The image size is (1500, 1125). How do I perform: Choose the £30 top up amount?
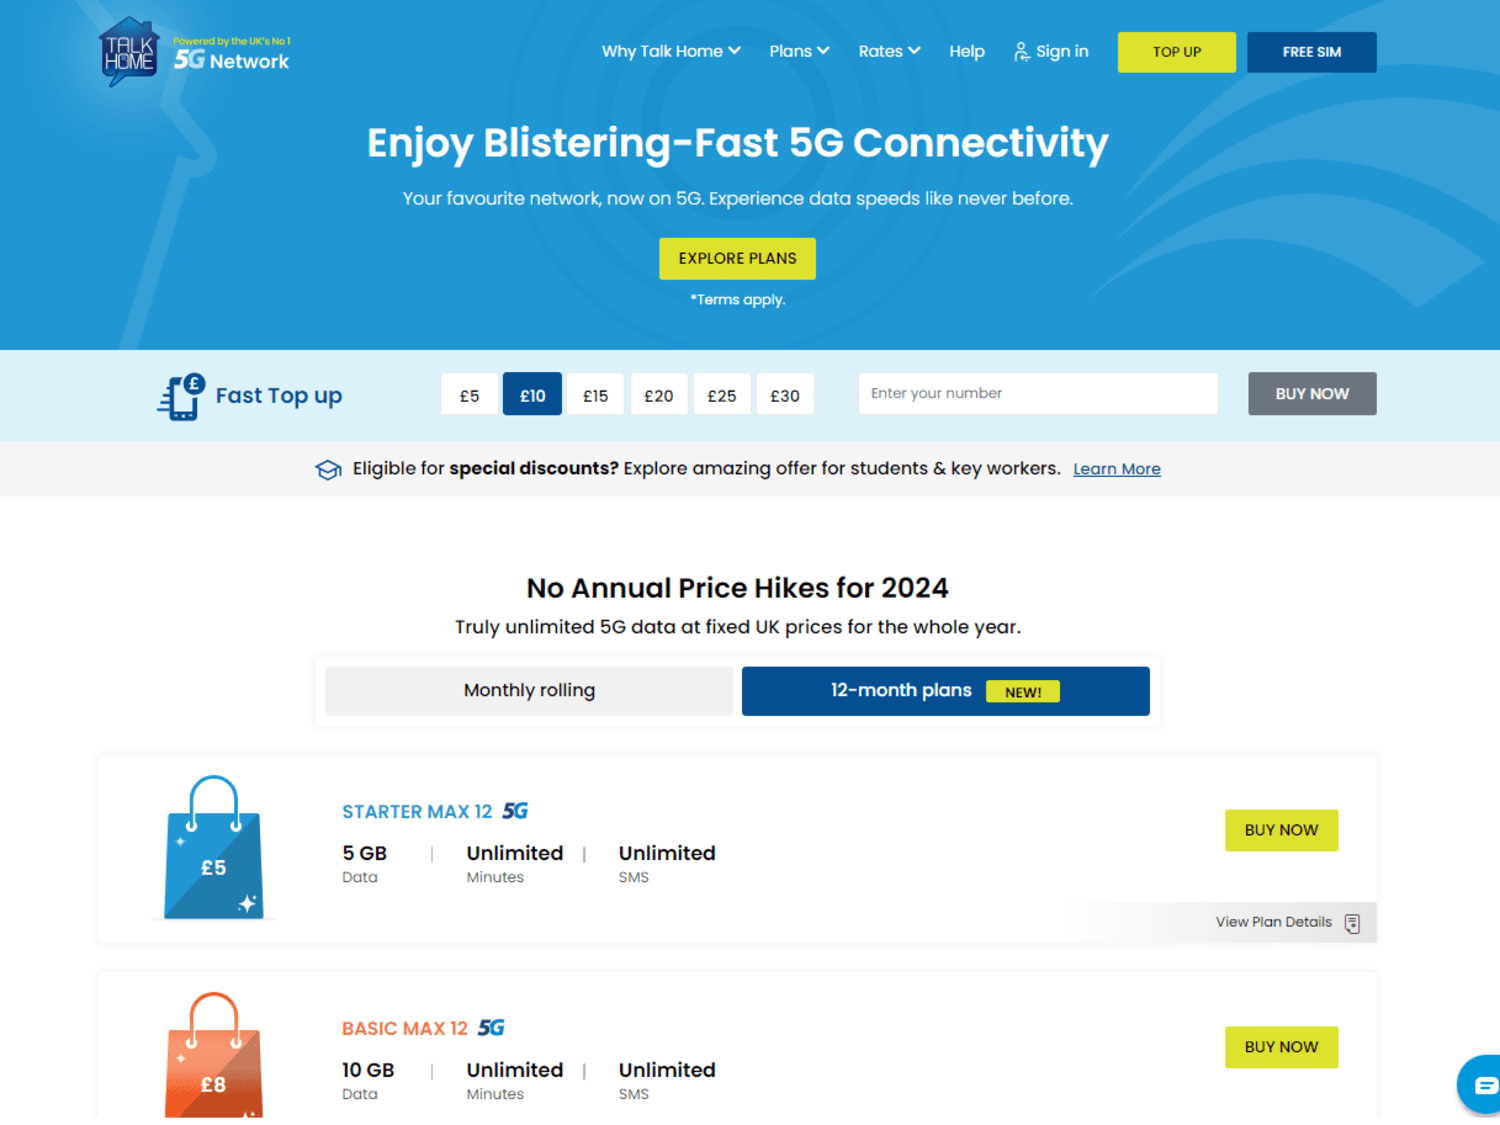785,395
